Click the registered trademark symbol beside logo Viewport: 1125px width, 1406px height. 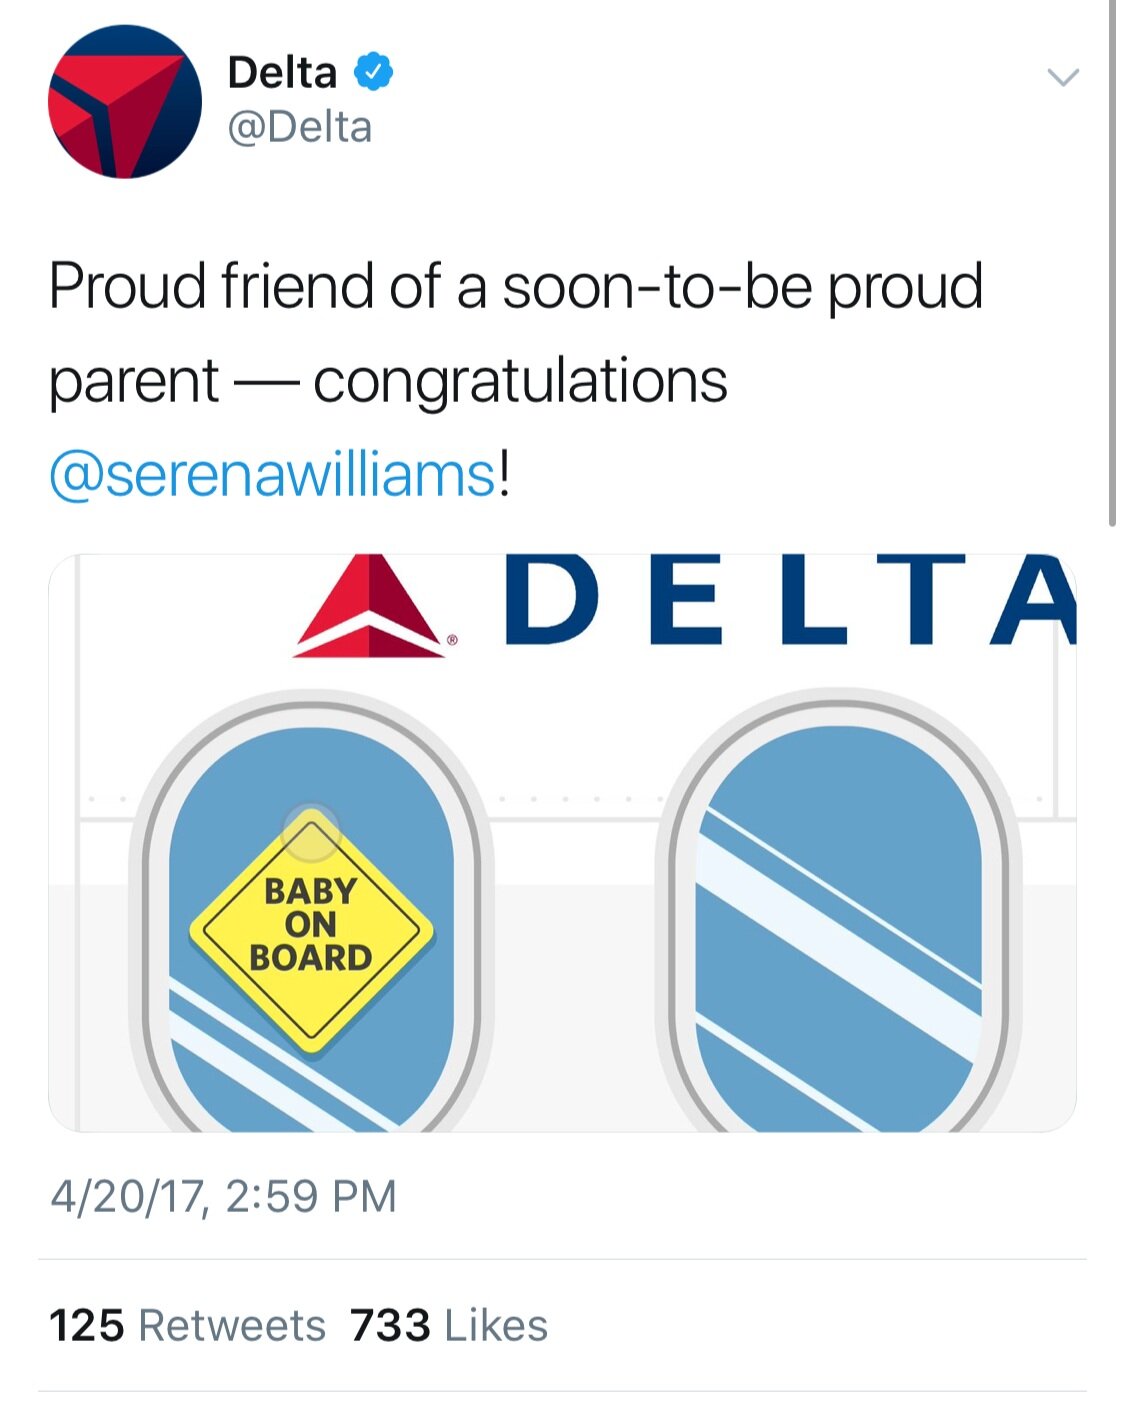coord(453,640)
